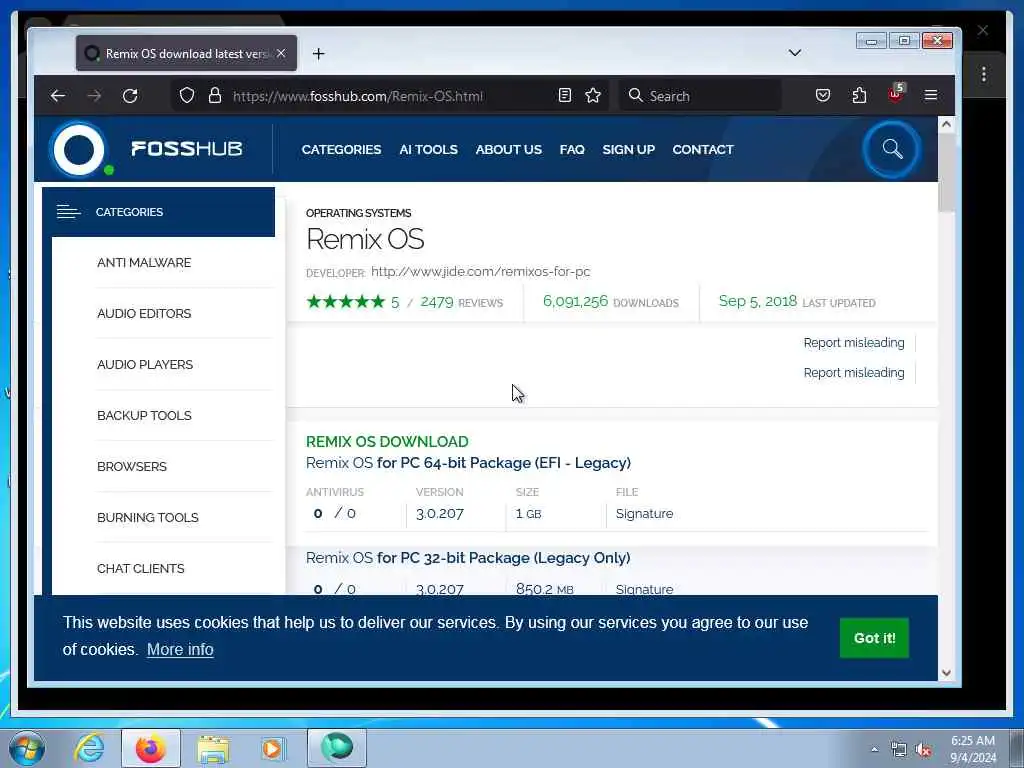Click antivirus 0 / 0 result for 64-bit

tap(334, 513)
